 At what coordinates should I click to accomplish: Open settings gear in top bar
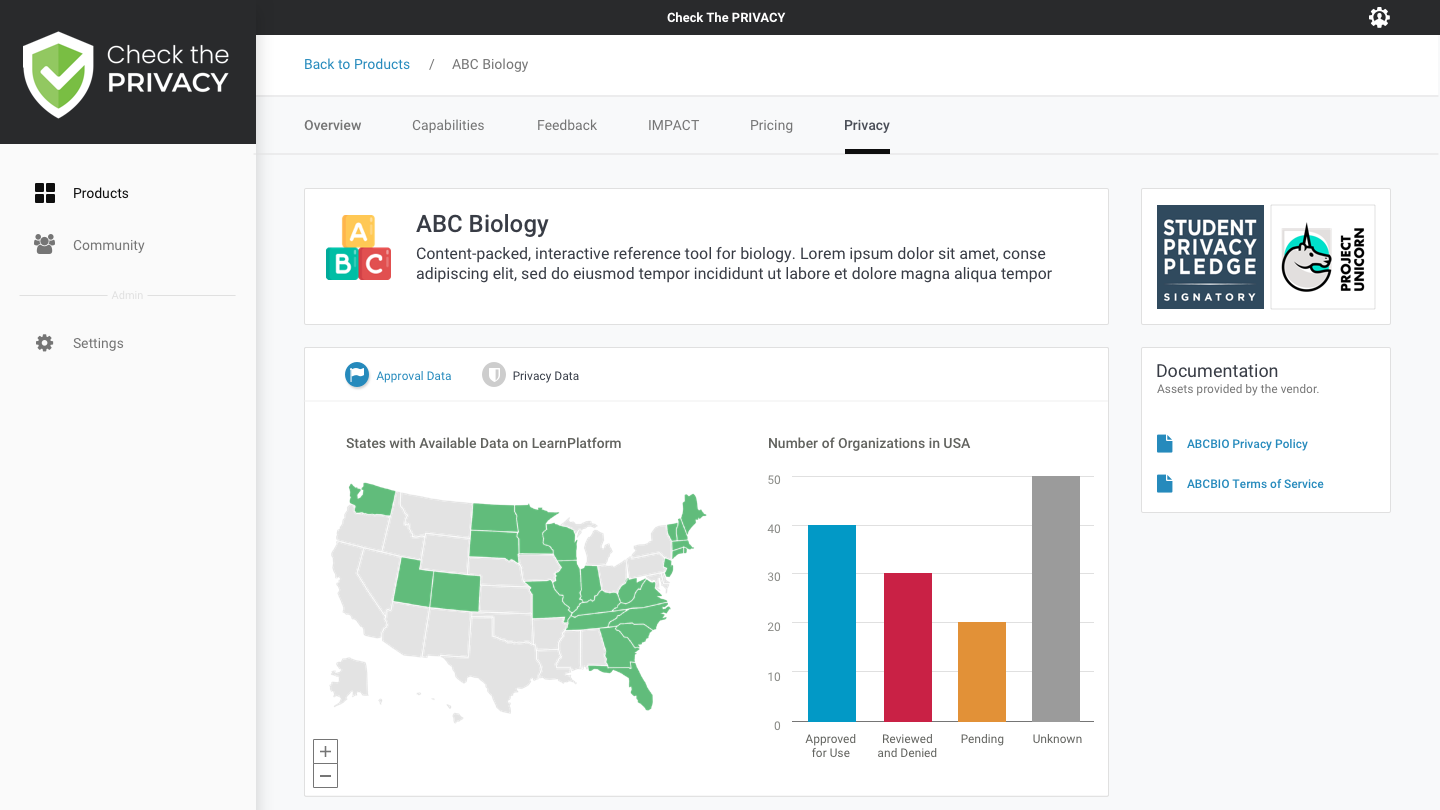1379,17
